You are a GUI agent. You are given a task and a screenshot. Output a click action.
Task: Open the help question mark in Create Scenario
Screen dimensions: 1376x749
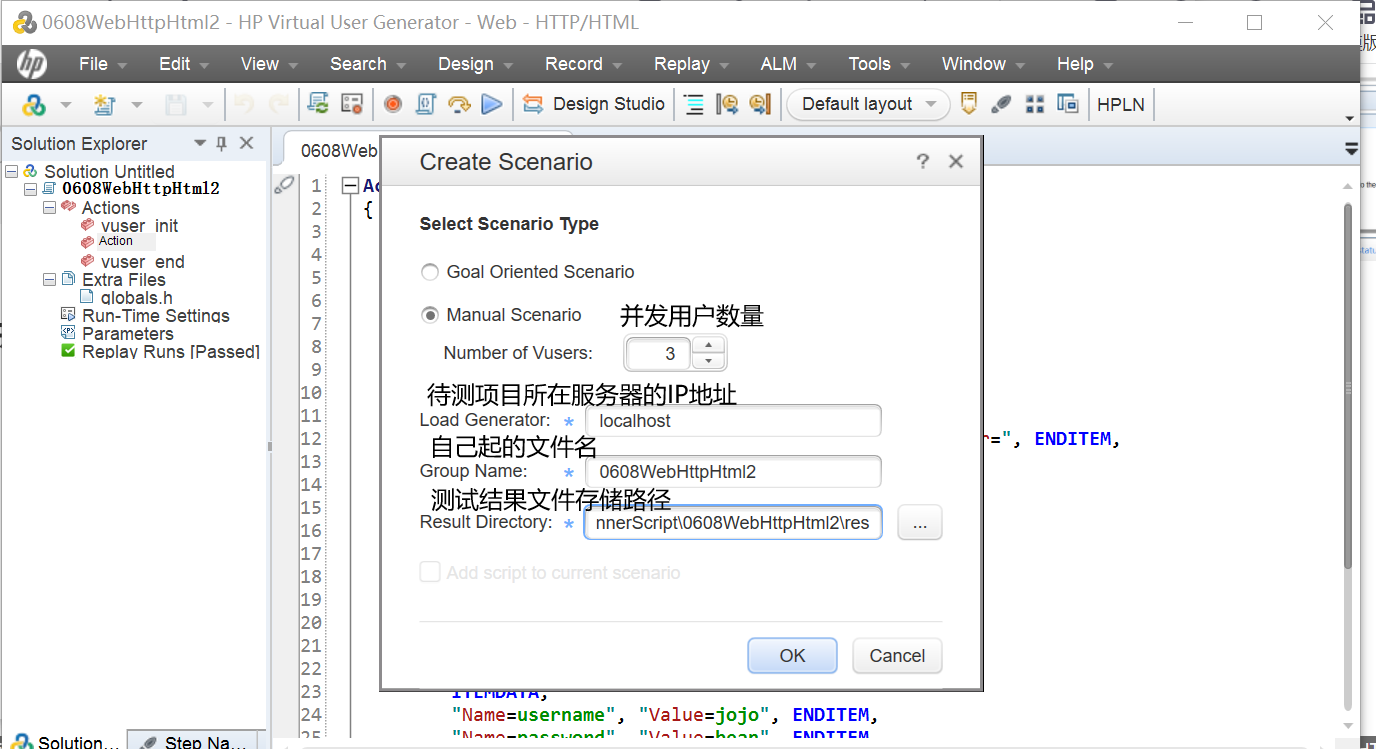pyautogui.click(x=923, y=161)
